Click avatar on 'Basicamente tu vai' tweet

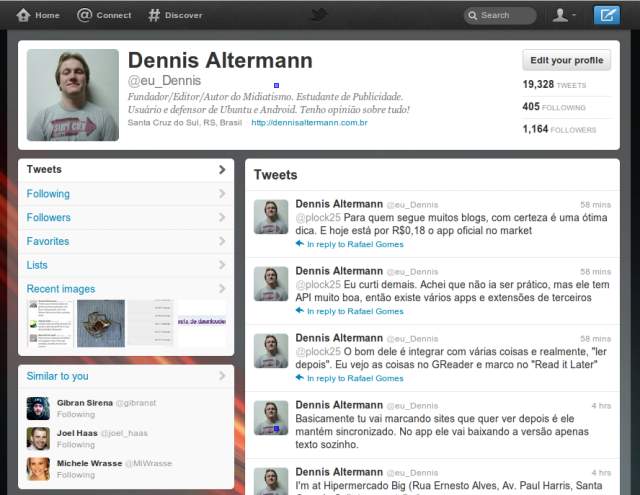pos(271,417)
